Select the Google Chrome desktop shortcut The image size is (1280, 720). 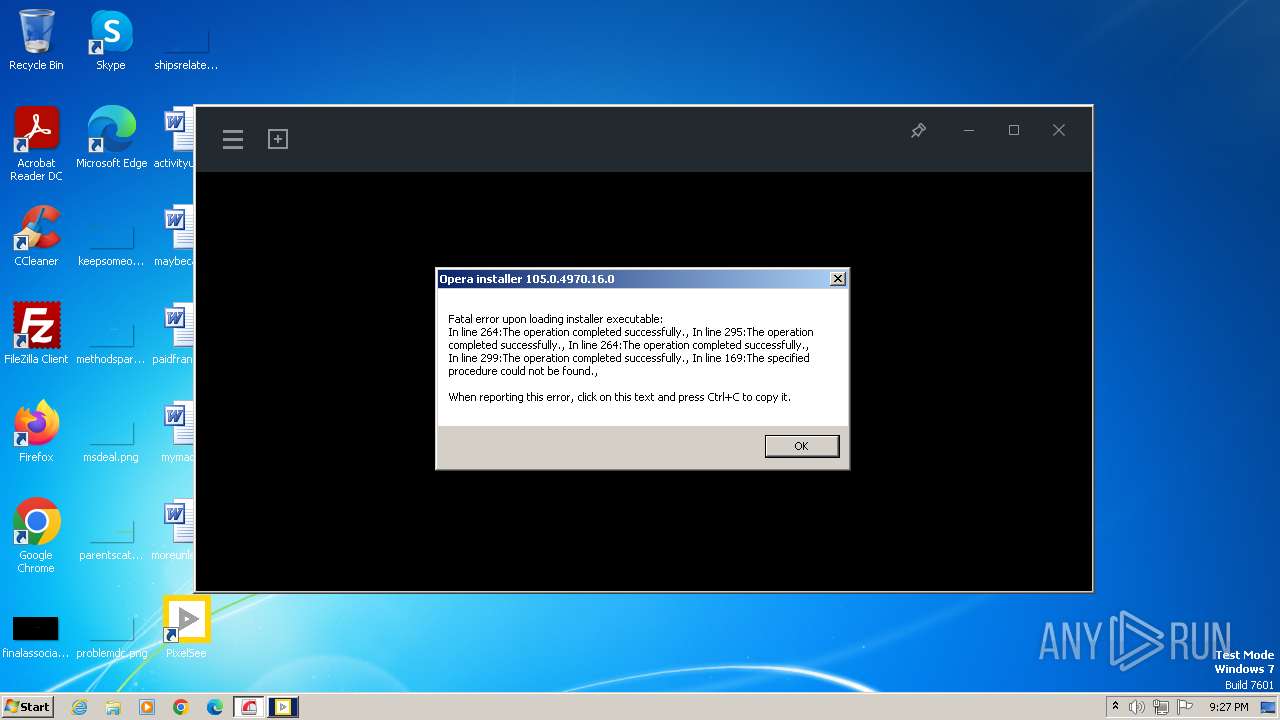(36, 536)
